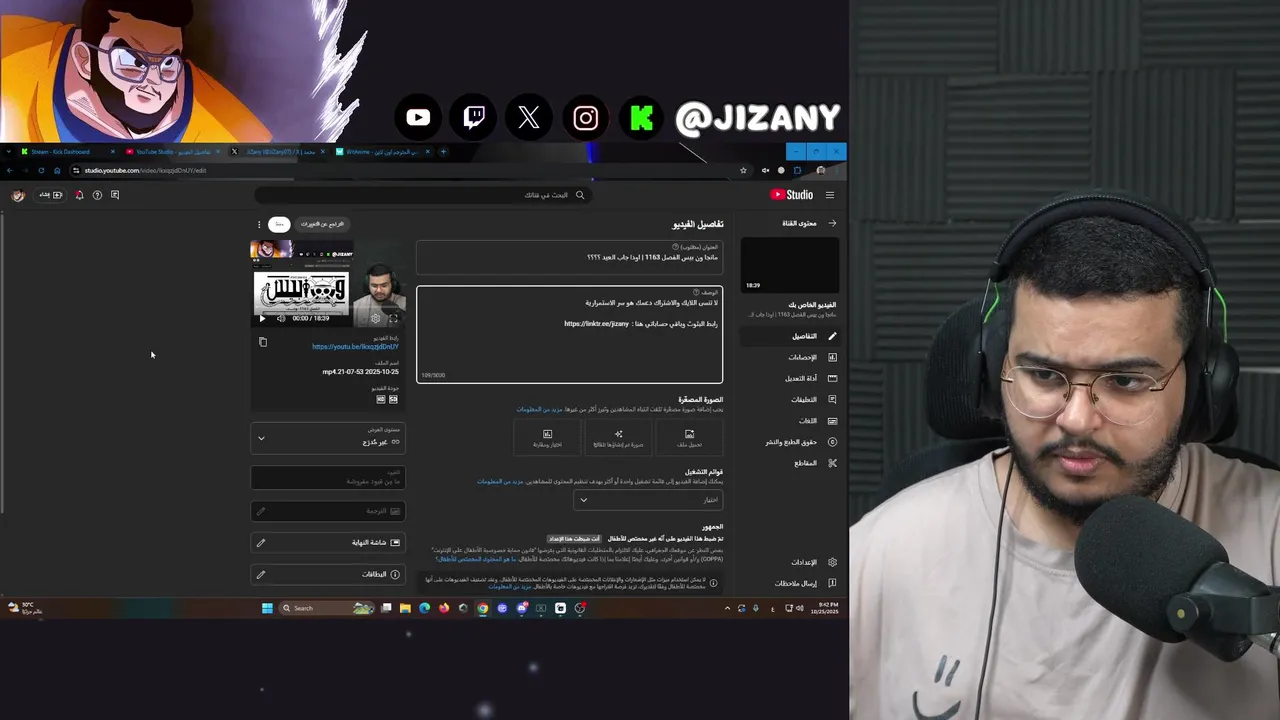Click the إنشاء create button
This screenshot has width=1280, height=720.
point(51,195)
